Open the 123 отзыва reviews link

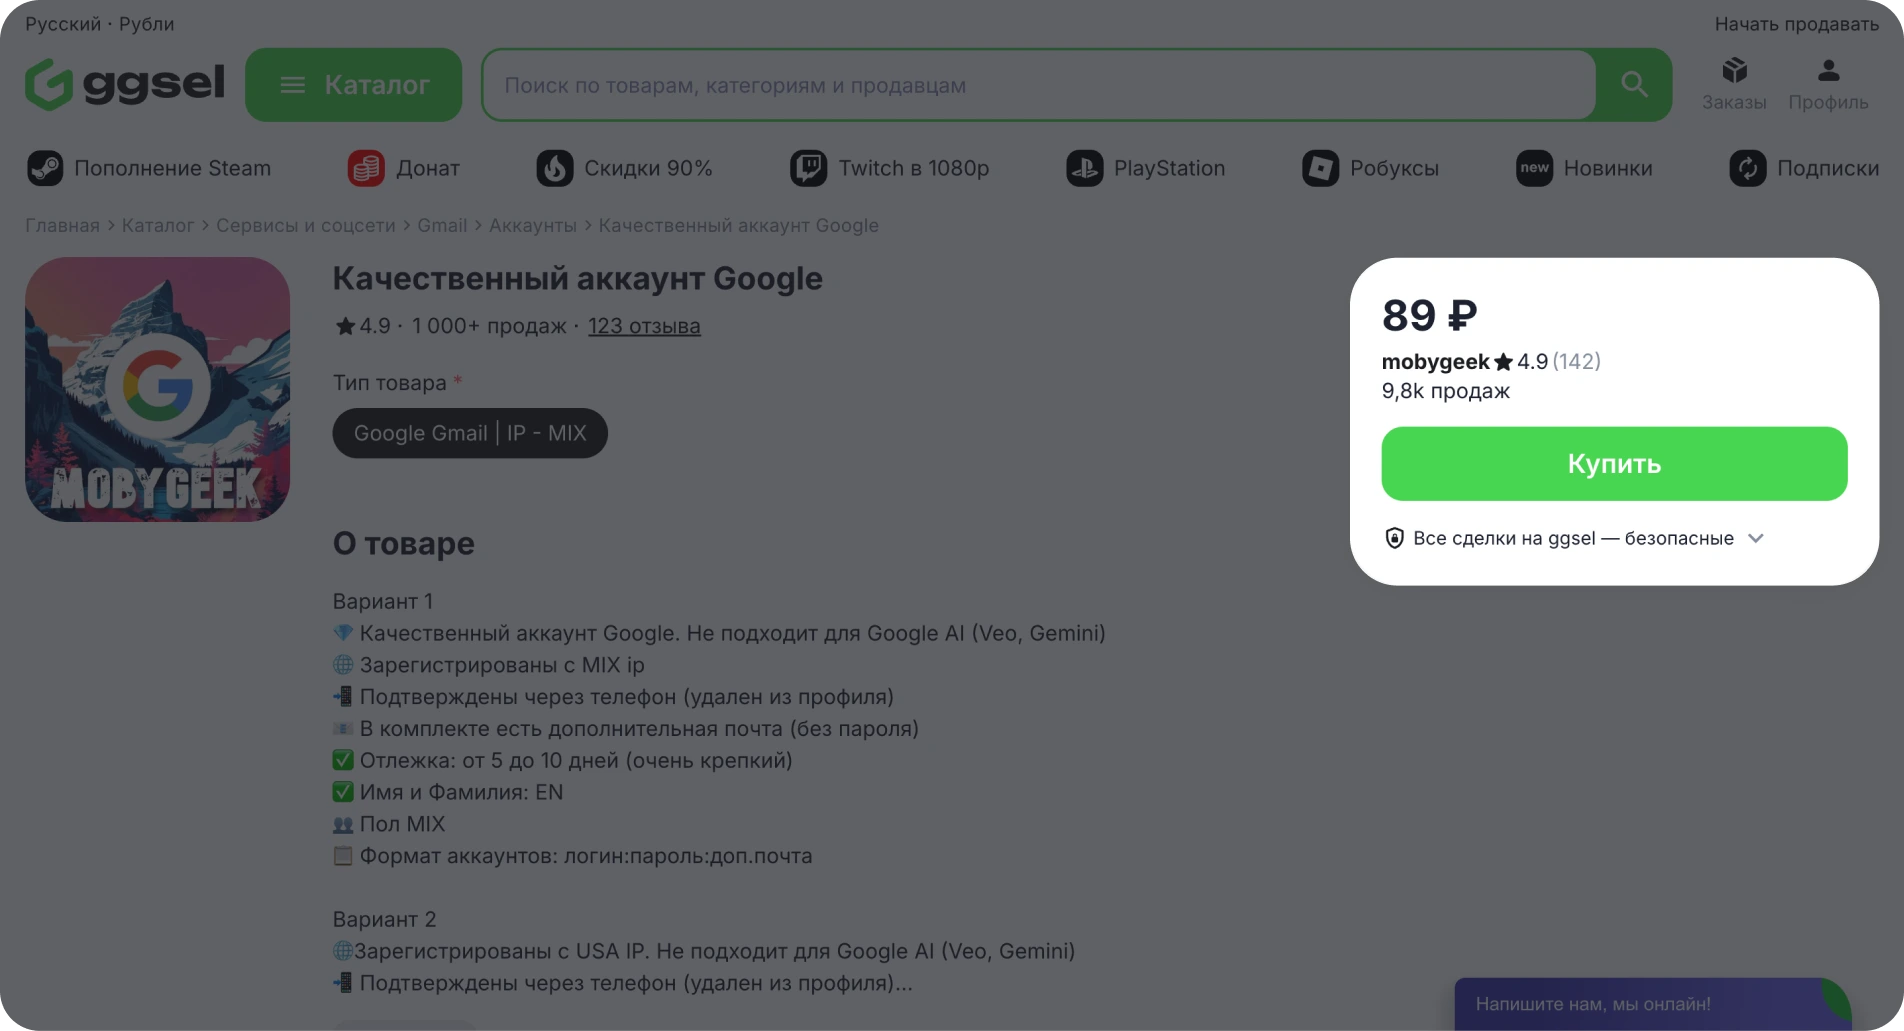tap(644, 326)
